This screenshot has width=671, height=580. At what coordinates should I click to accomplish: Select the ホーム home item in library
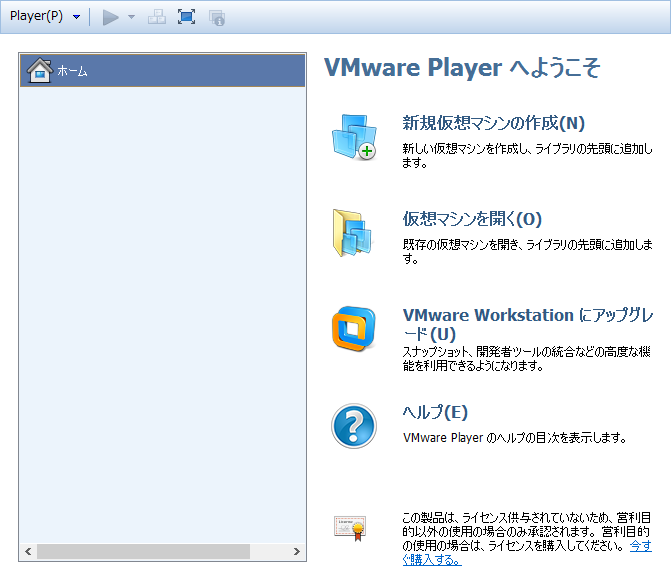(x=163, y=70)
